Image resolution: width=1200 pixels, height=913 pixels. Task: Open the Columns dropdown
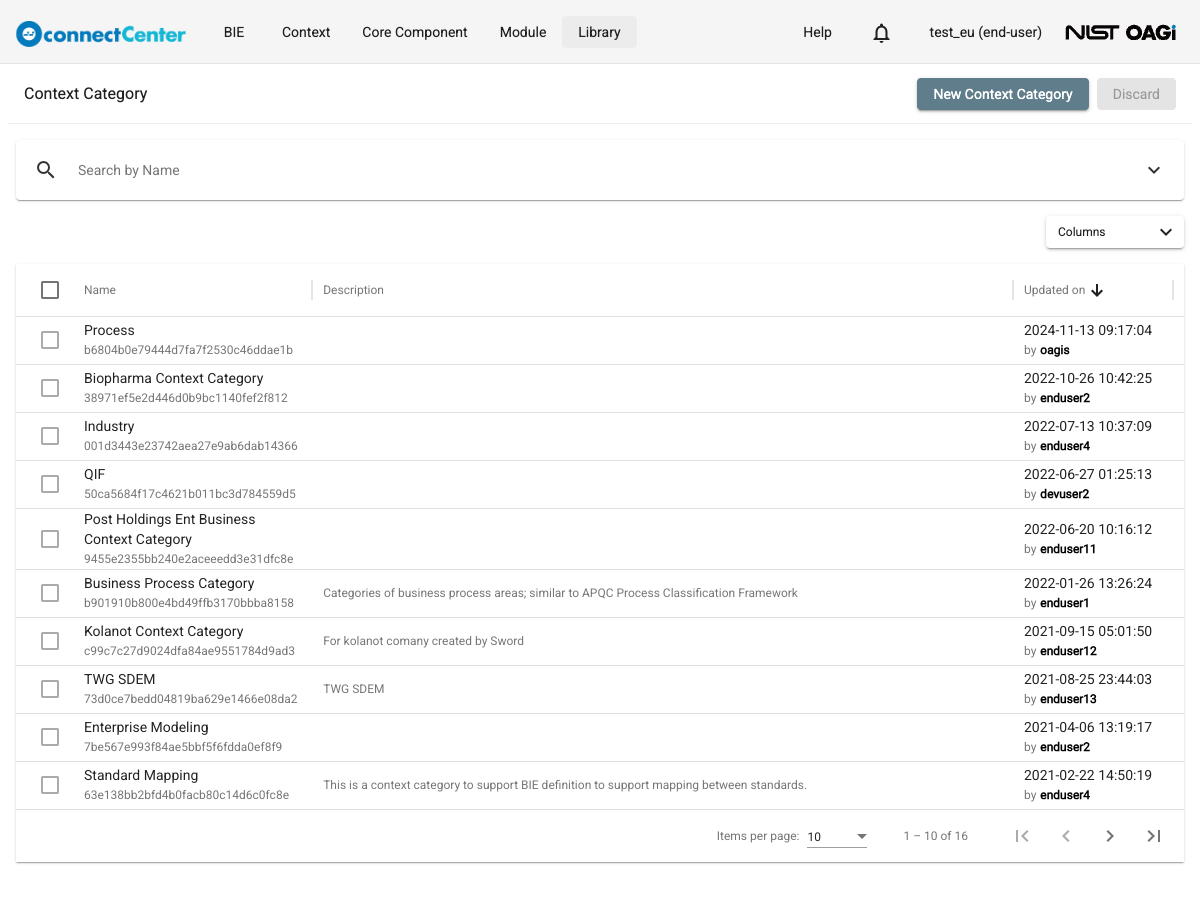coord(1115,232)
